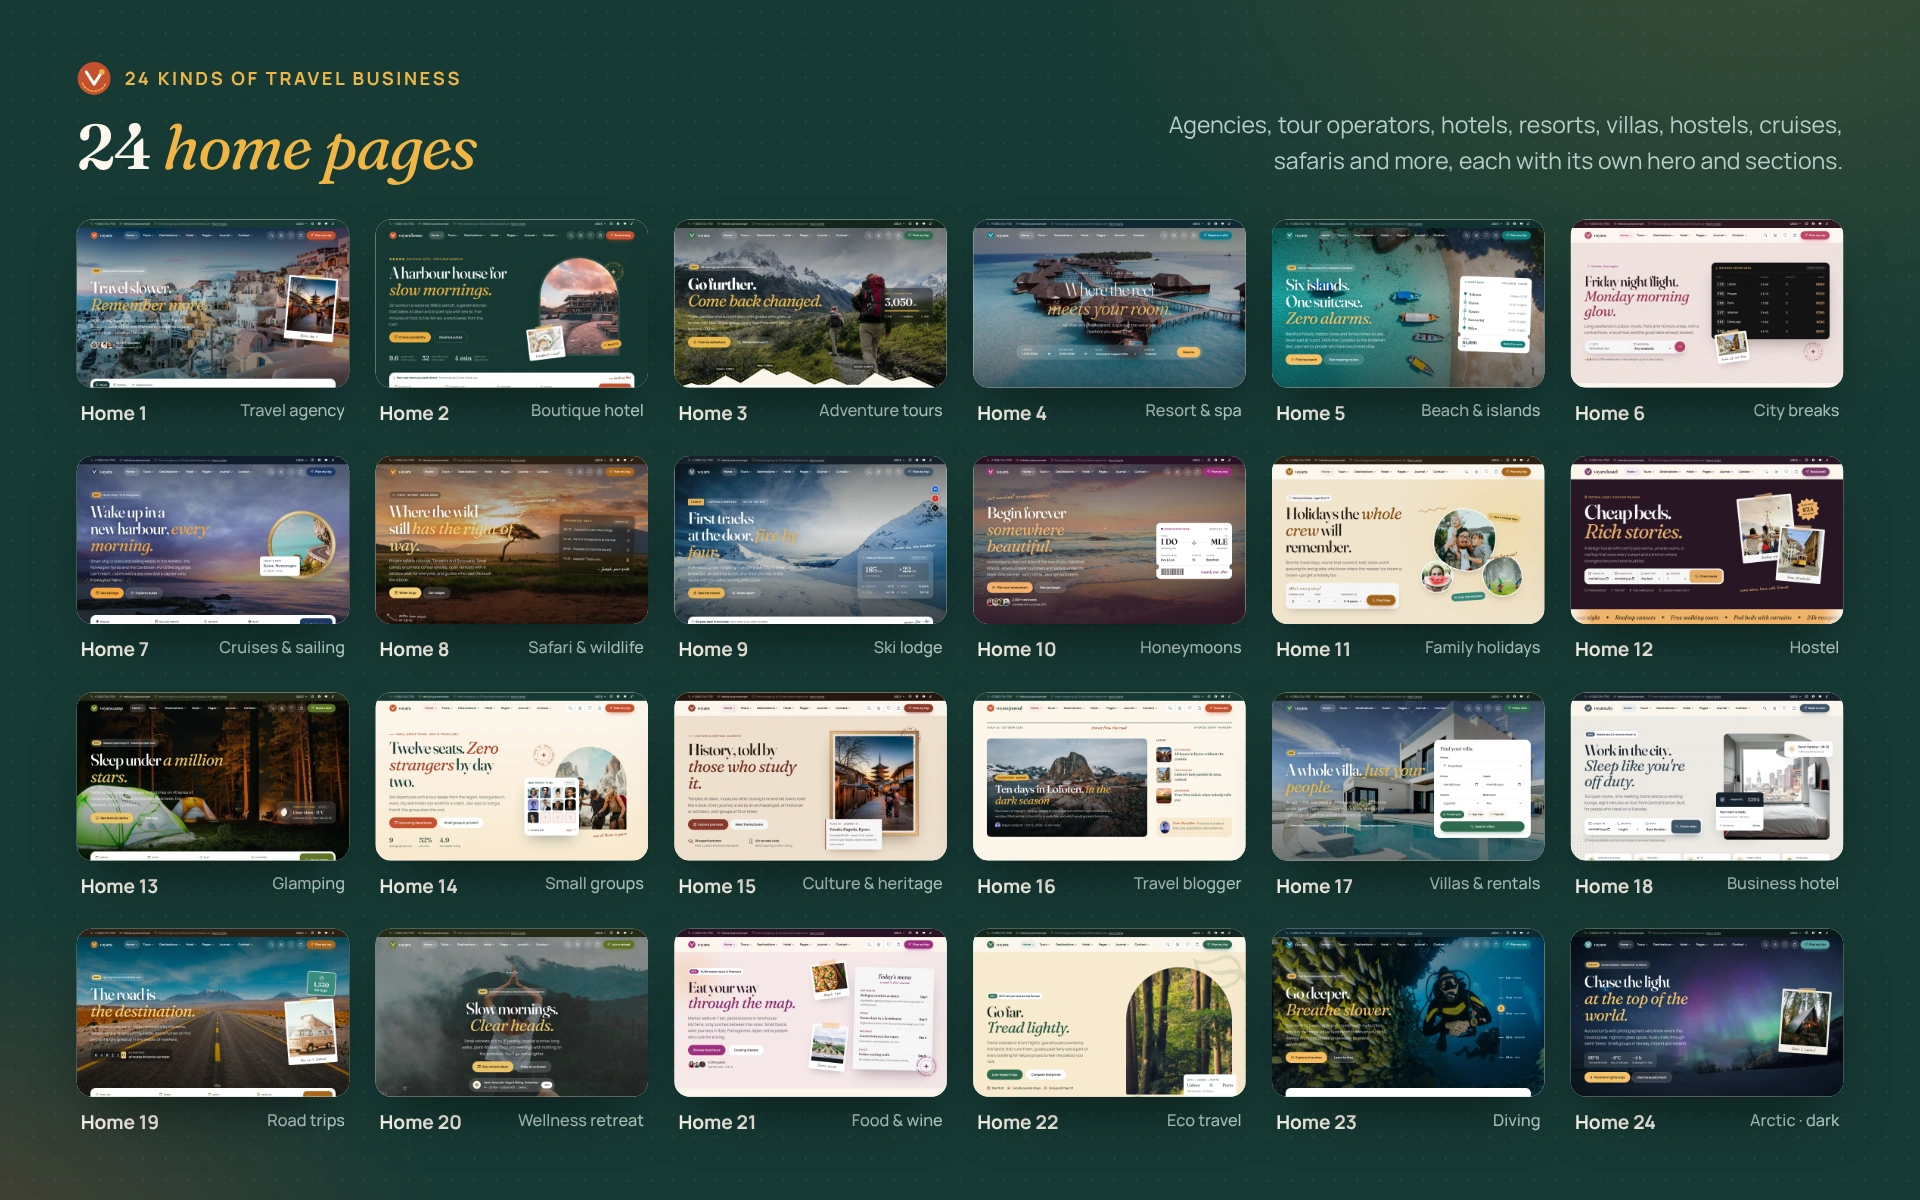
Task: Open the Home 5 beach & islands thumbnail
Action: [1408, 304]
